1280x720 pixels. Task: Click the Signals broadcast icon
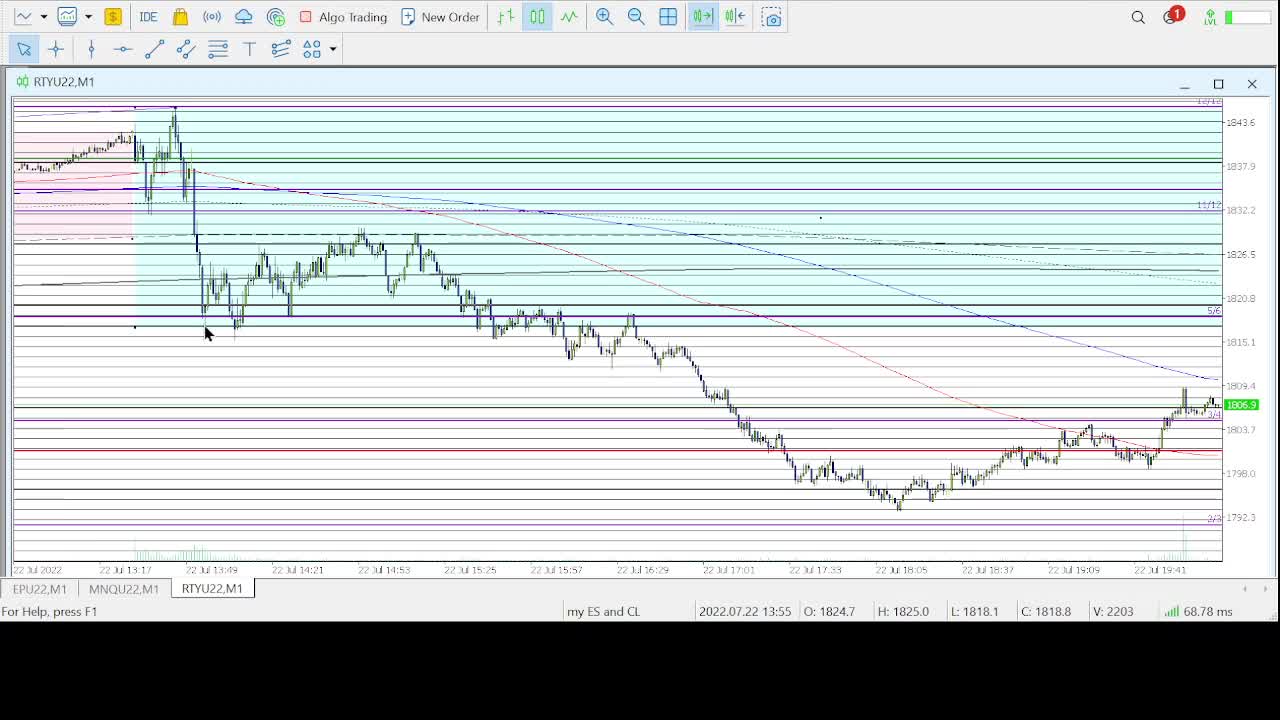coord(212,17)
